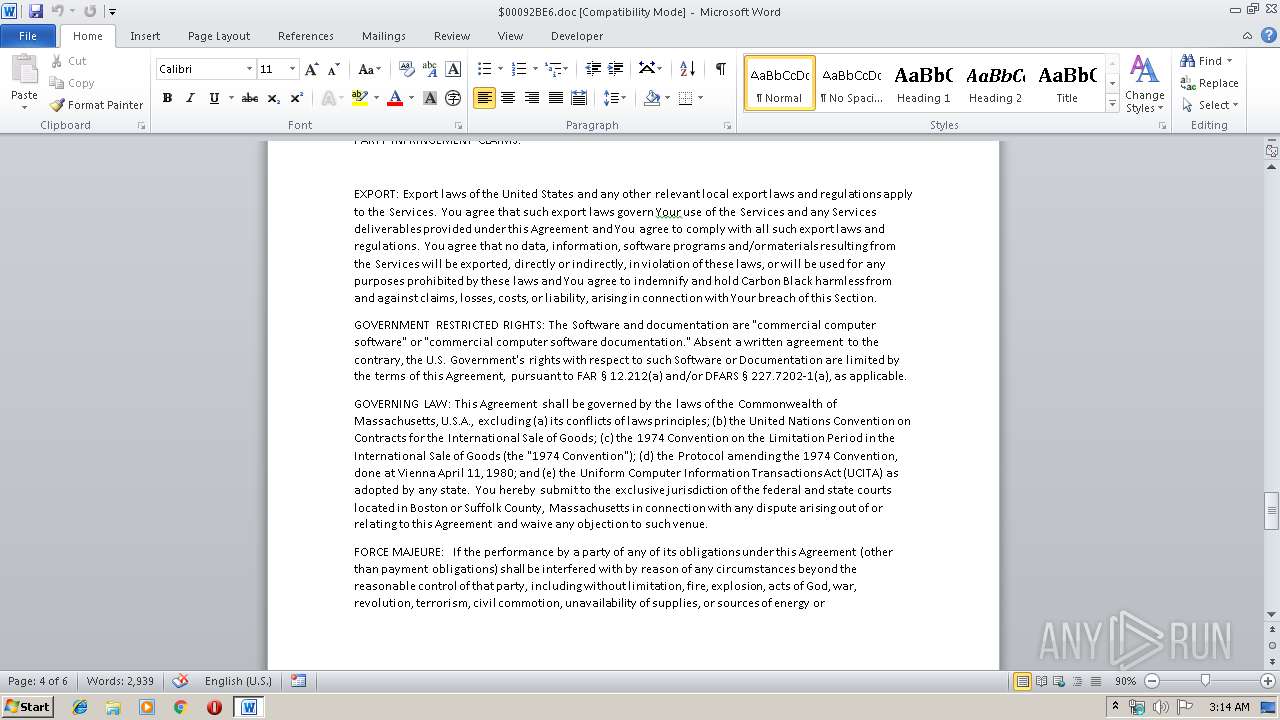Toggle Print Layout view
This screenshot has height=720, width=1280.
[1022, 681]
